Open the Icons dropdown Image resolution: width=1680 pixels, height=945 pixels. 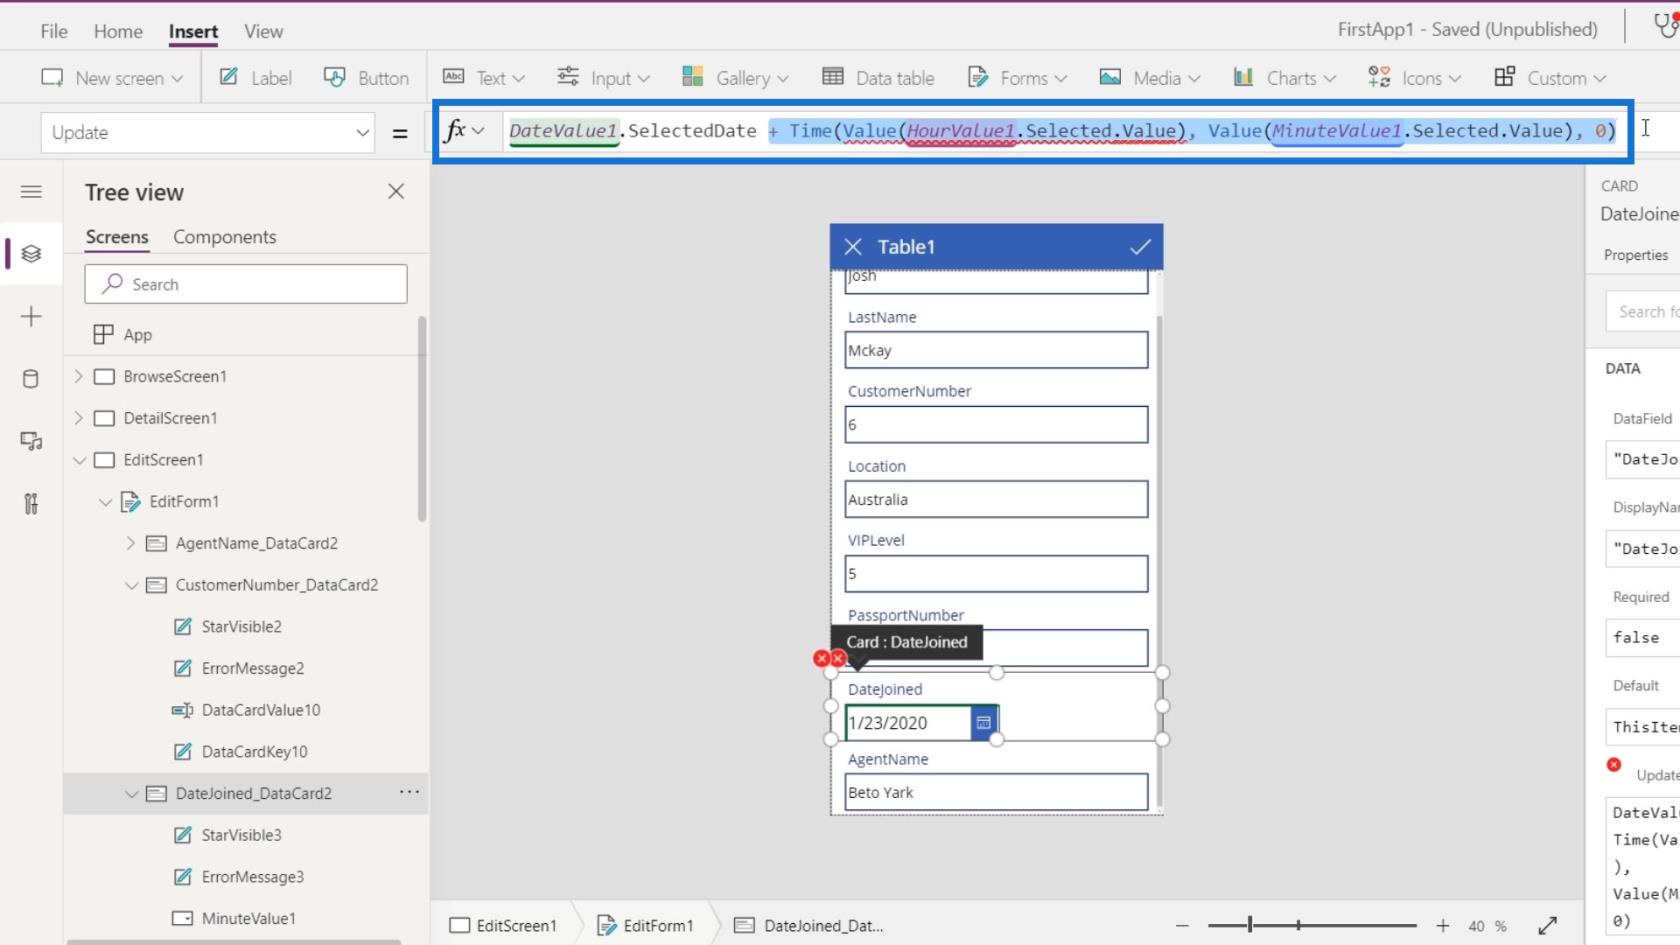tap(1414, 78)
